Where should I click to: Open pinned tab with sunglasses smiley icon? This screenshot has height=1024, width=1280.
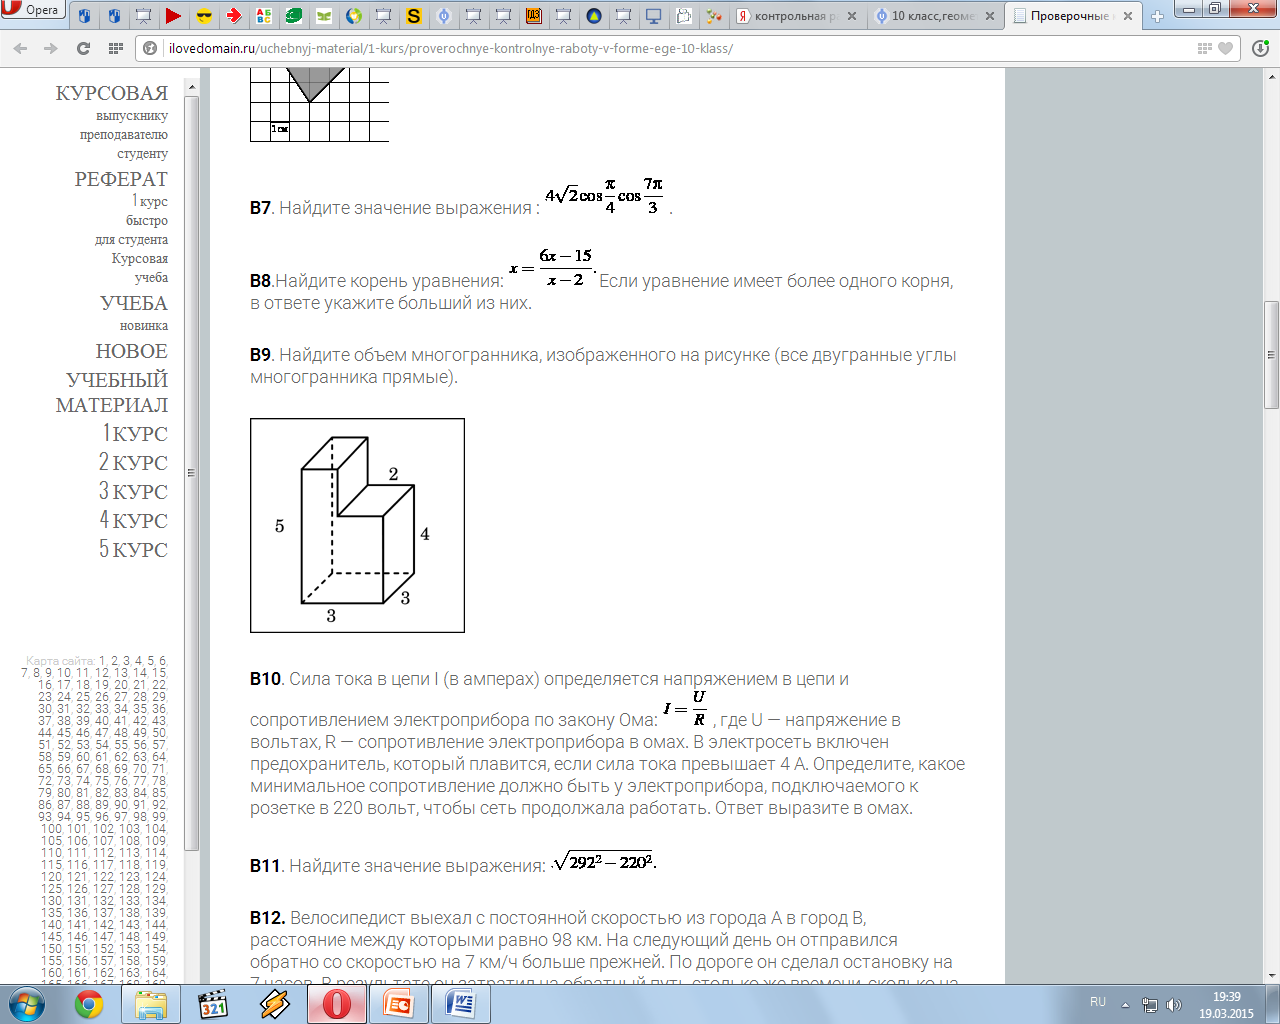pyautogui.click(x=203, y=16)
